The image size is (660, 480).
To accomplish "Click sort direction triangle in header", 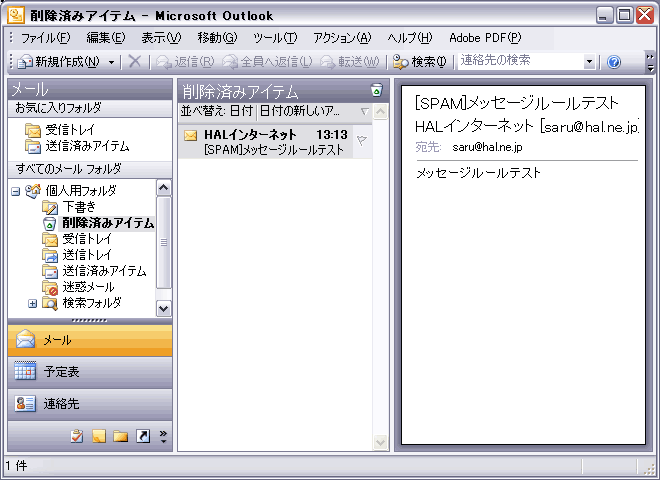I will click(x=365, y=112).
